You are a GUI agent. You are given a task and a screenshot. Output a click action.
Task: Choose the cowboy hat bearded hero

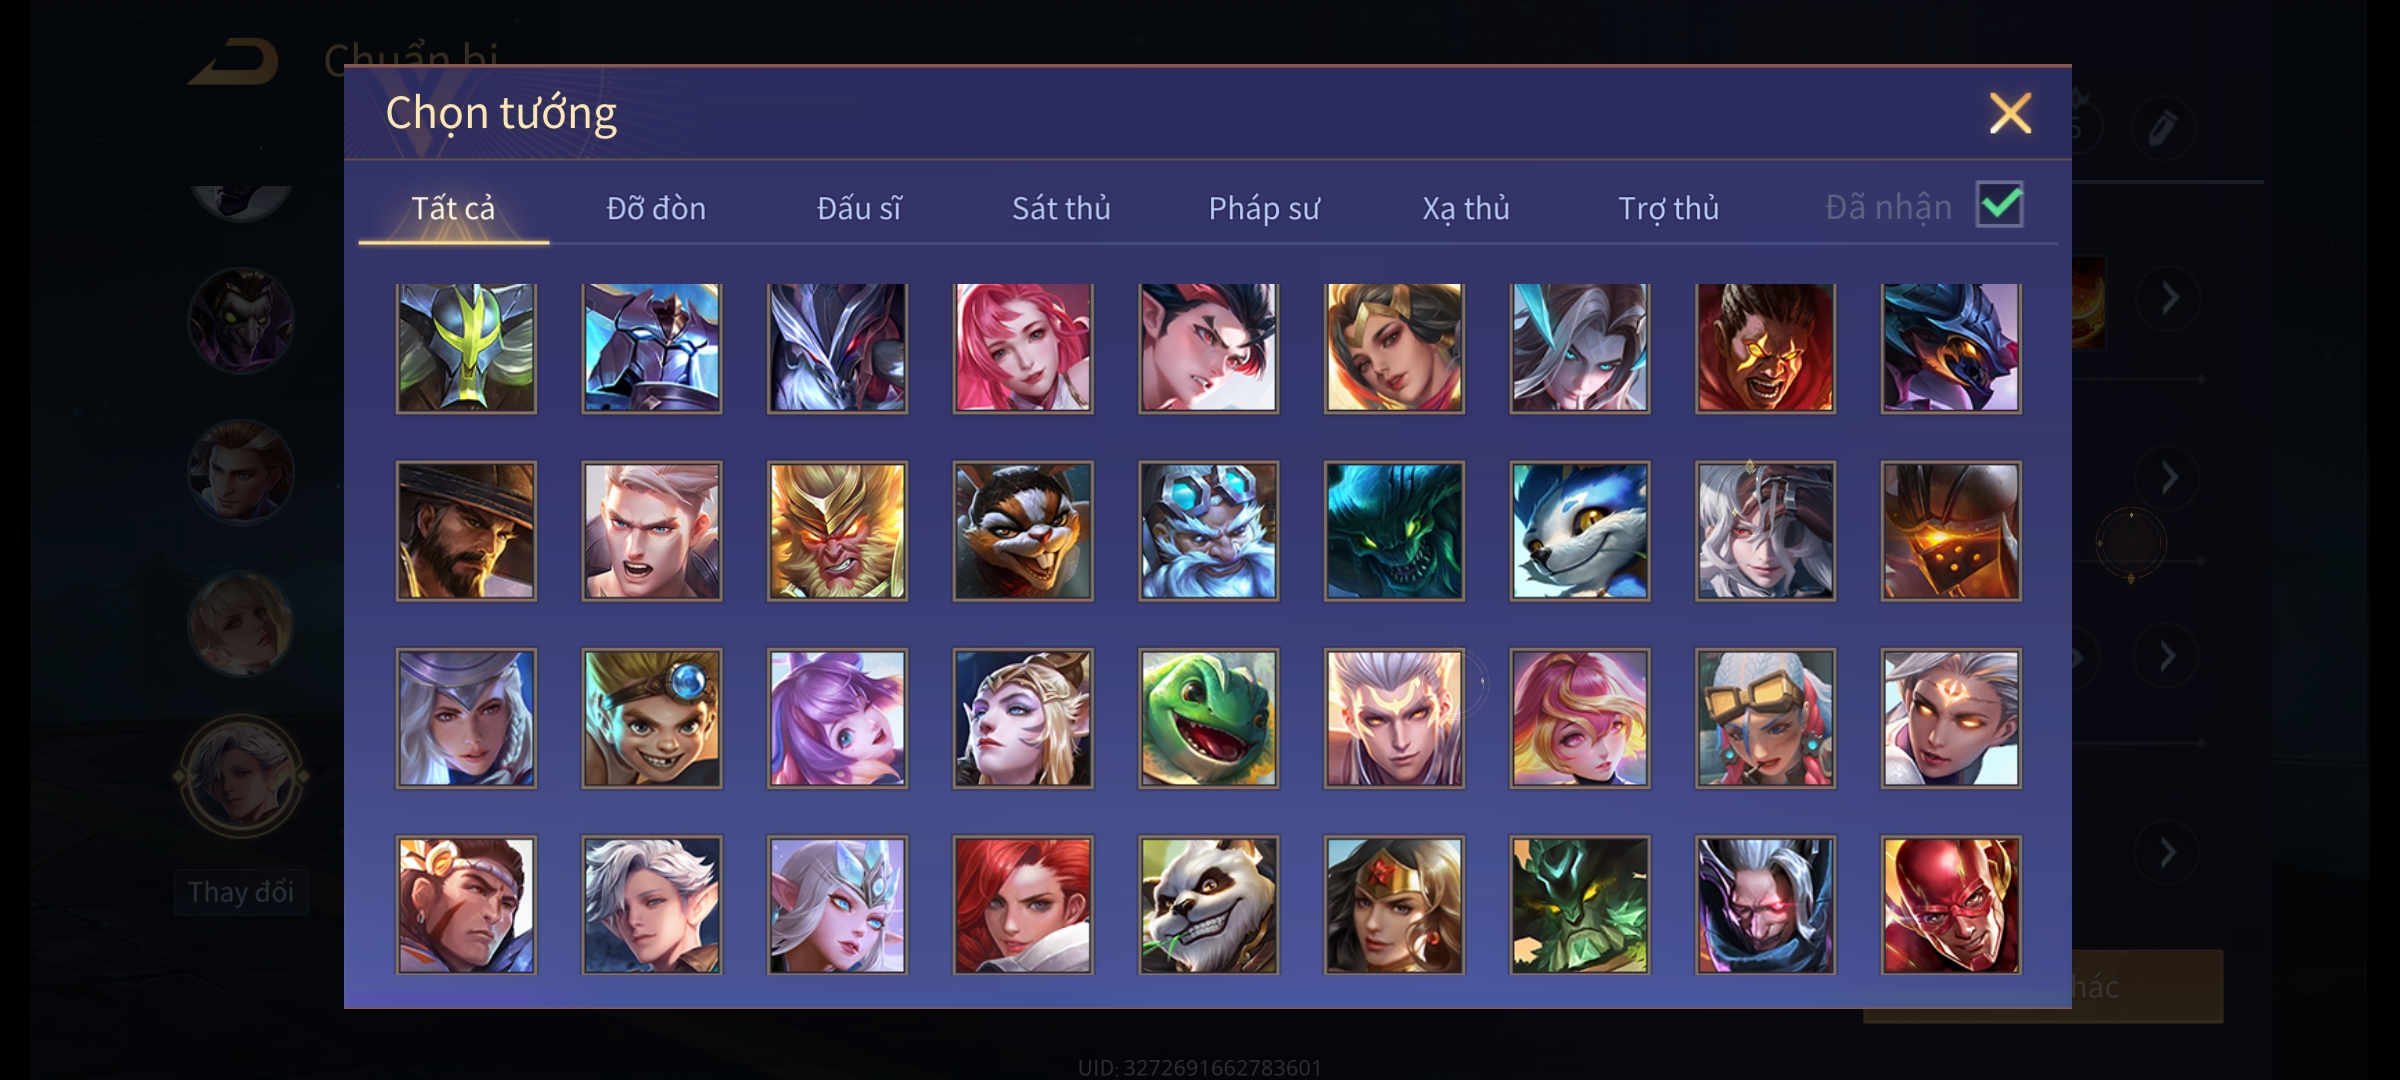pyautogui.click(x=466, y=531)
